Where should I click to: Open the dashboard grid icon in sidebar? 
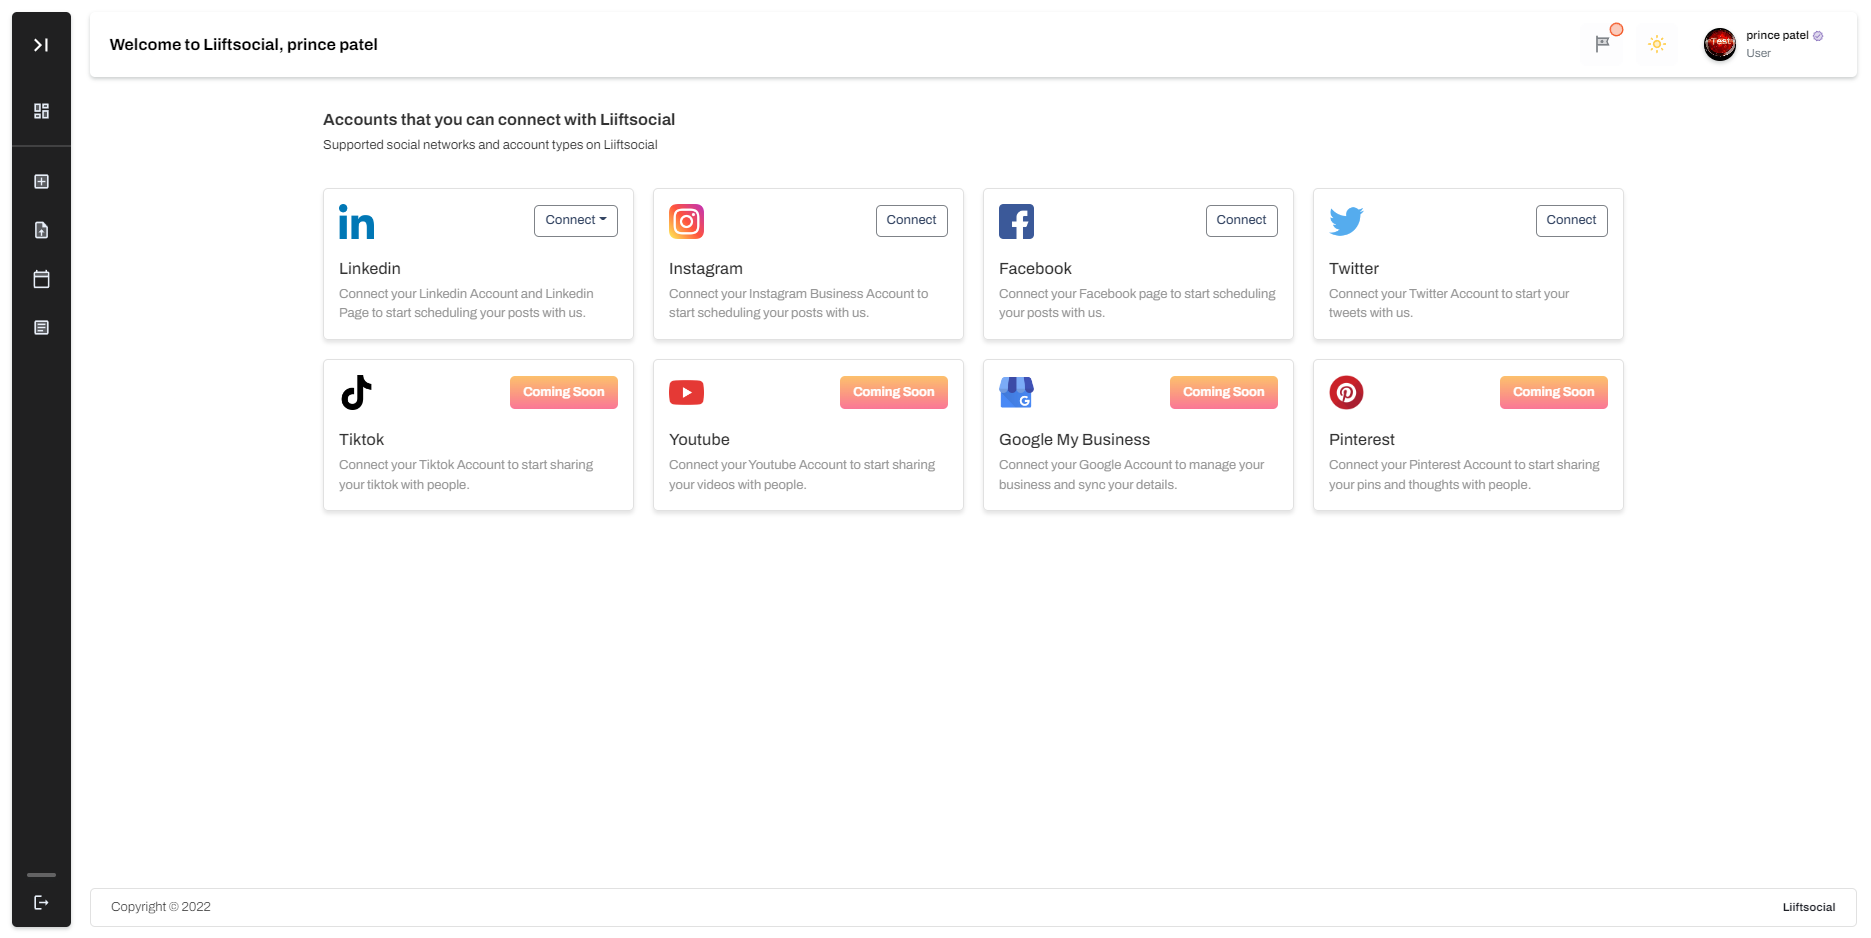(x=41, y=111)
